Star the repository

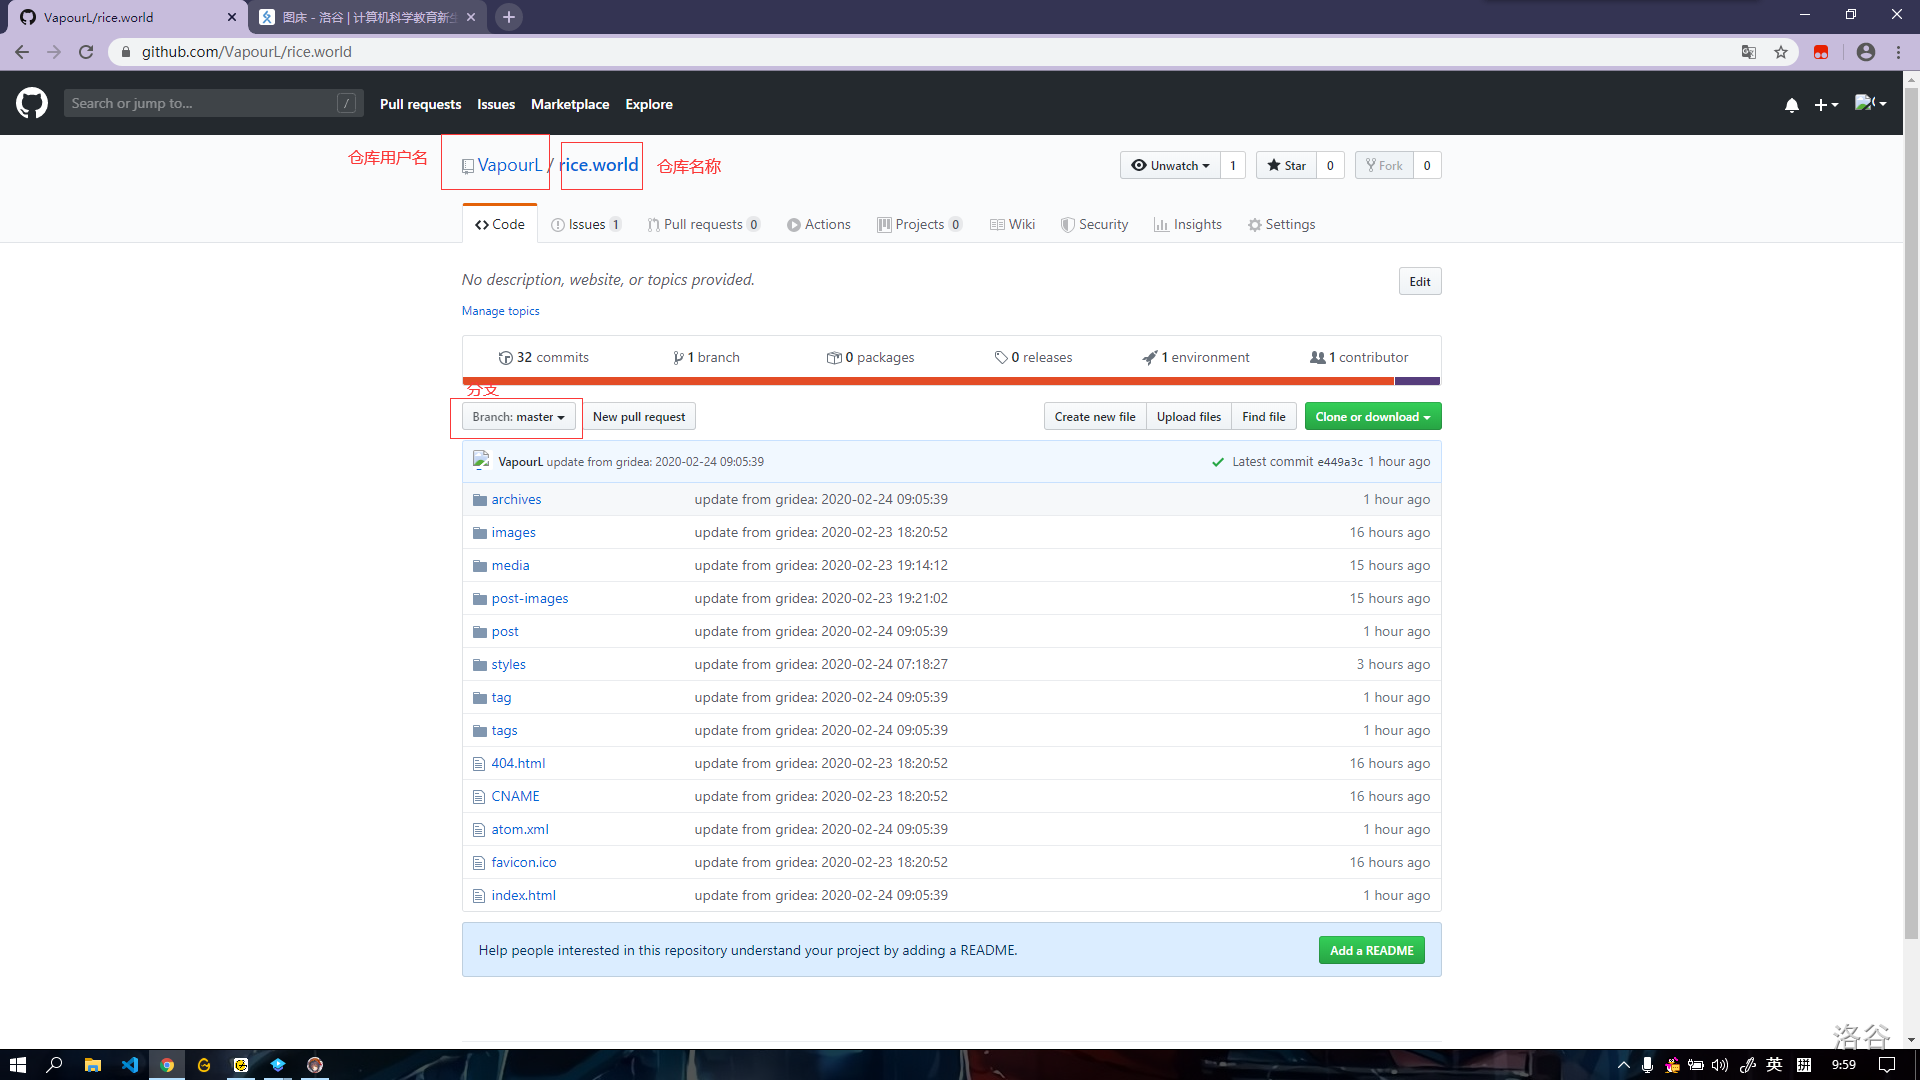click(1286, 166)
